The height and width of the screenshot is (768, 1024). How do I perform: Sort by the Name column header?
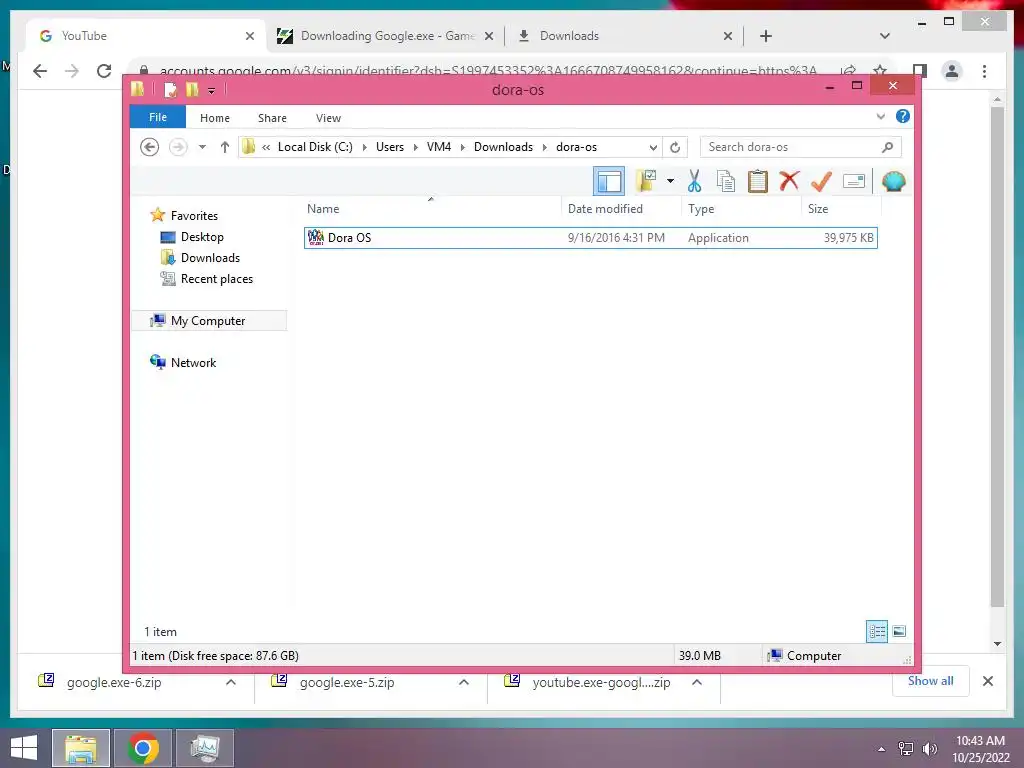[x=431, y=209]
